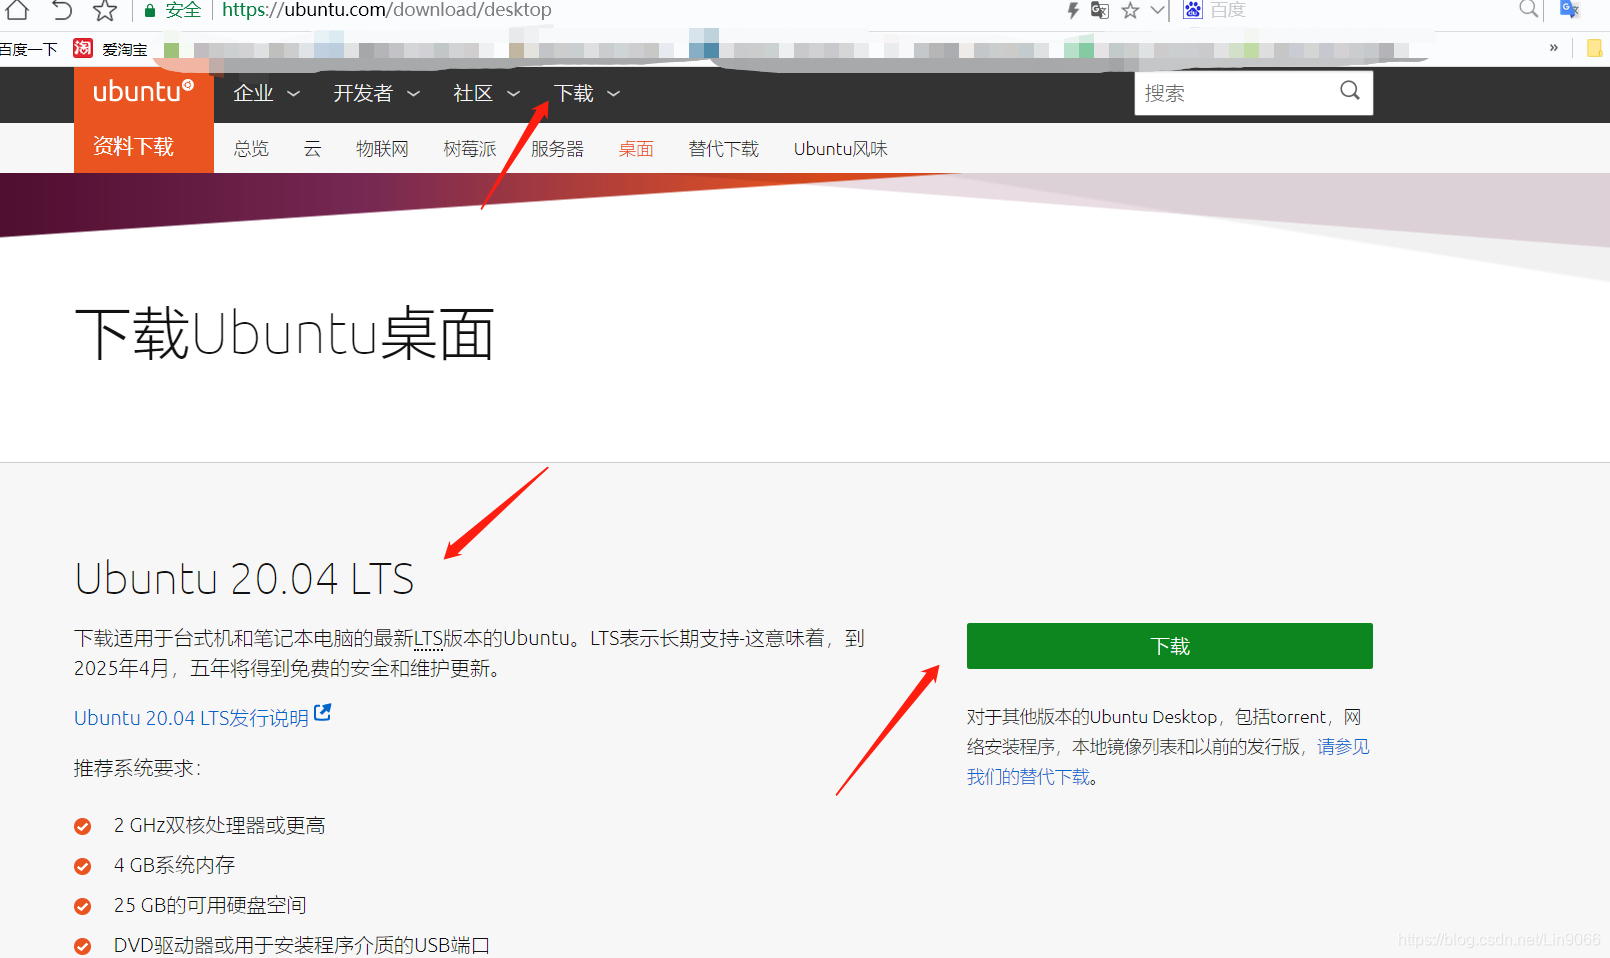Click the browser home icon
This screenshot has width=1610, height=958.
tap(17, 10)
